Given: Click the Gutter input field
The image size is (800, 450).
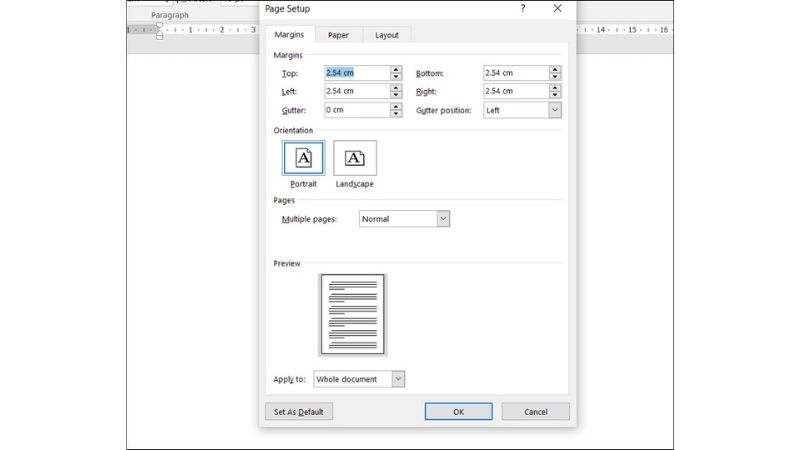Looking at the screenshot, I should coord(358,110).
